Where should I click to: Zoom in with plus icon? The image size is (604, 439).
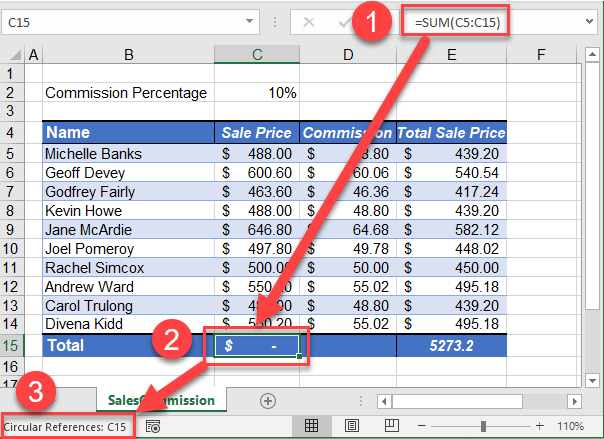pyautogui.click(x=540, y=426)
